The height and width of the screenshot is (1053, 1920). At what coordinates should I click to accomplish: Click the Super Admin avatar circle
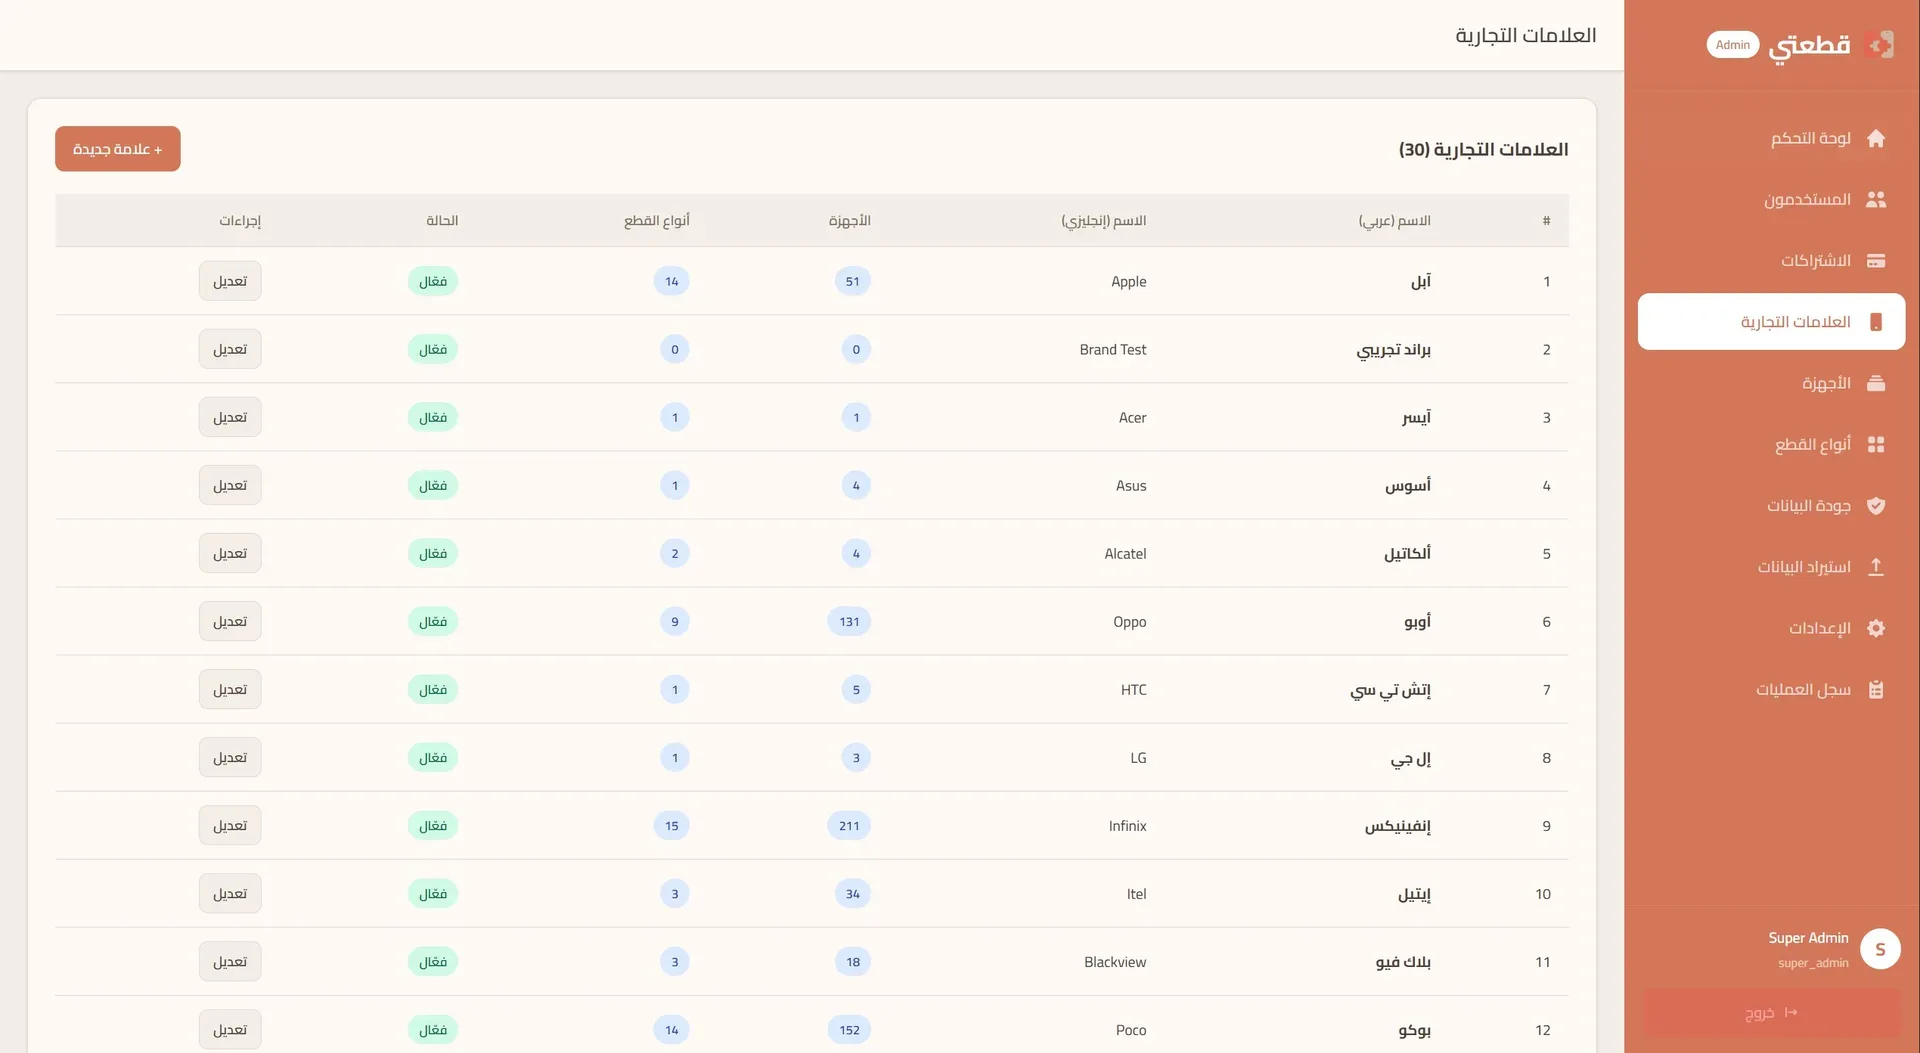[1880, 949]
